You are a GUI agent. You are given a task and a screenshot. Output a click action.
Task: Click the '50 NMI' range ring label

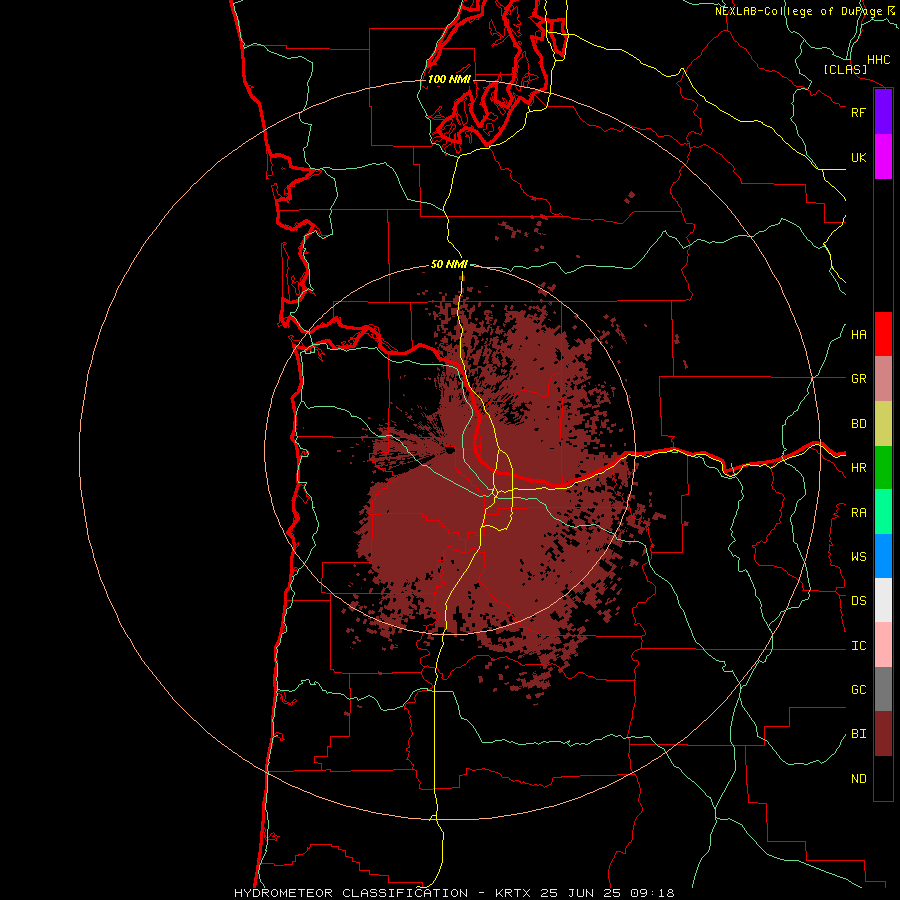(449, 265)
